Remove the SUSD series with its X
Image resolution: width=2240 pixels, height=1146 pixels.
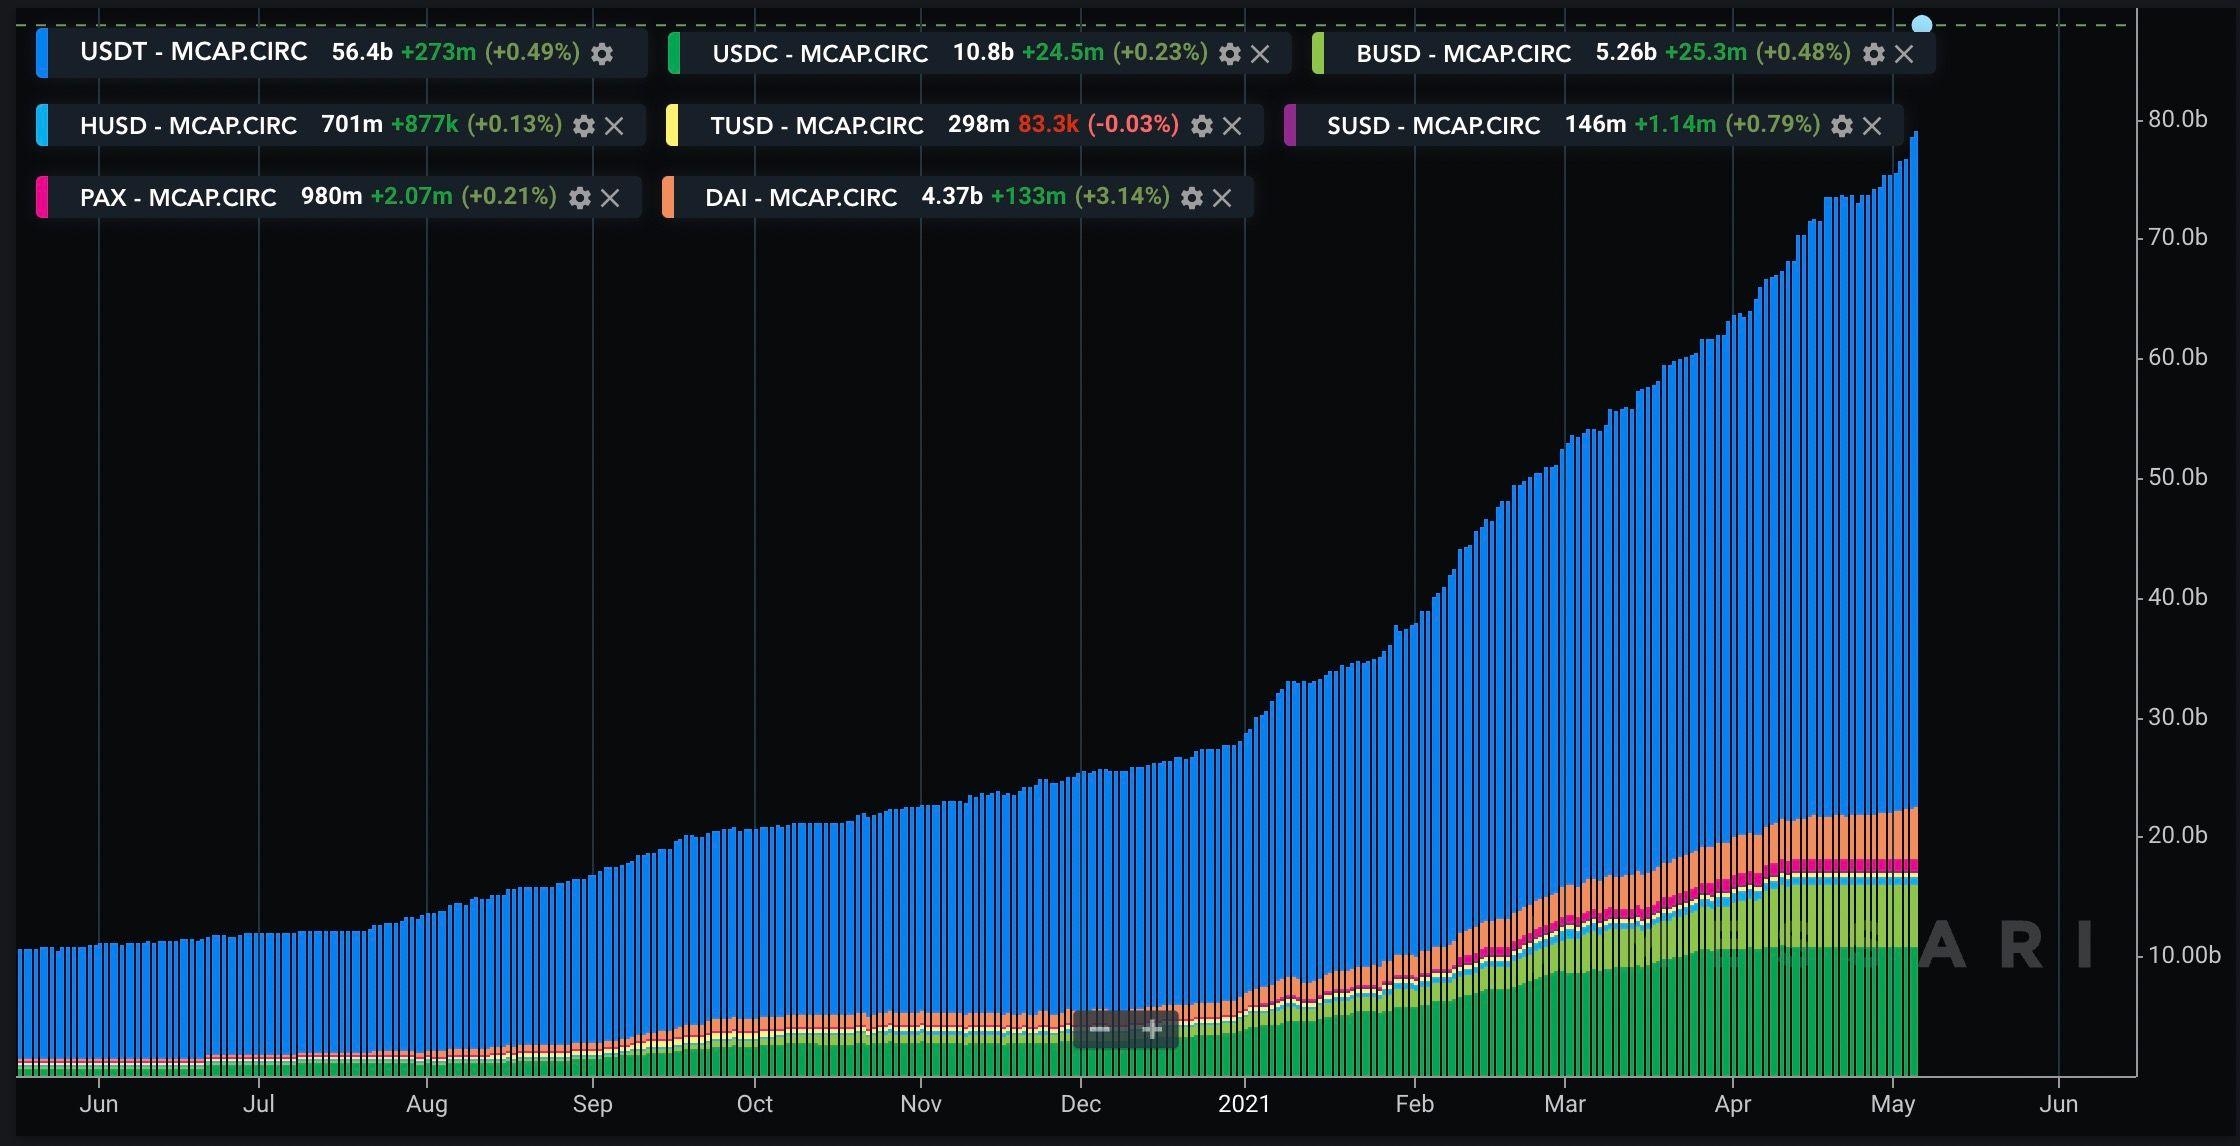coord(1872,126)
